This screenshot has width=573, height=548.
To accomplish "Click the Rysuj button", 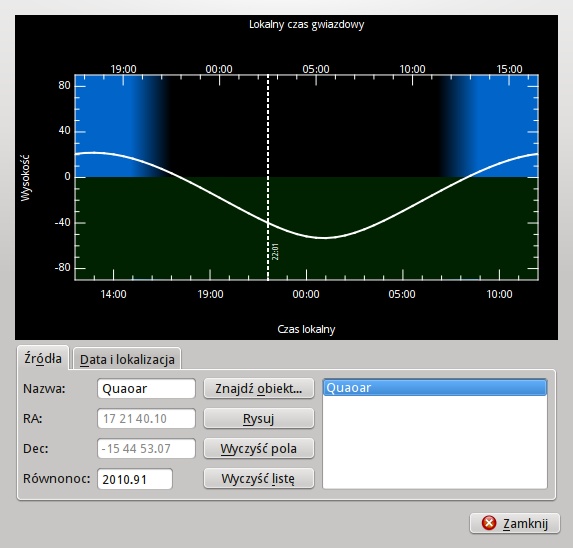I will [x=259, y=418].
